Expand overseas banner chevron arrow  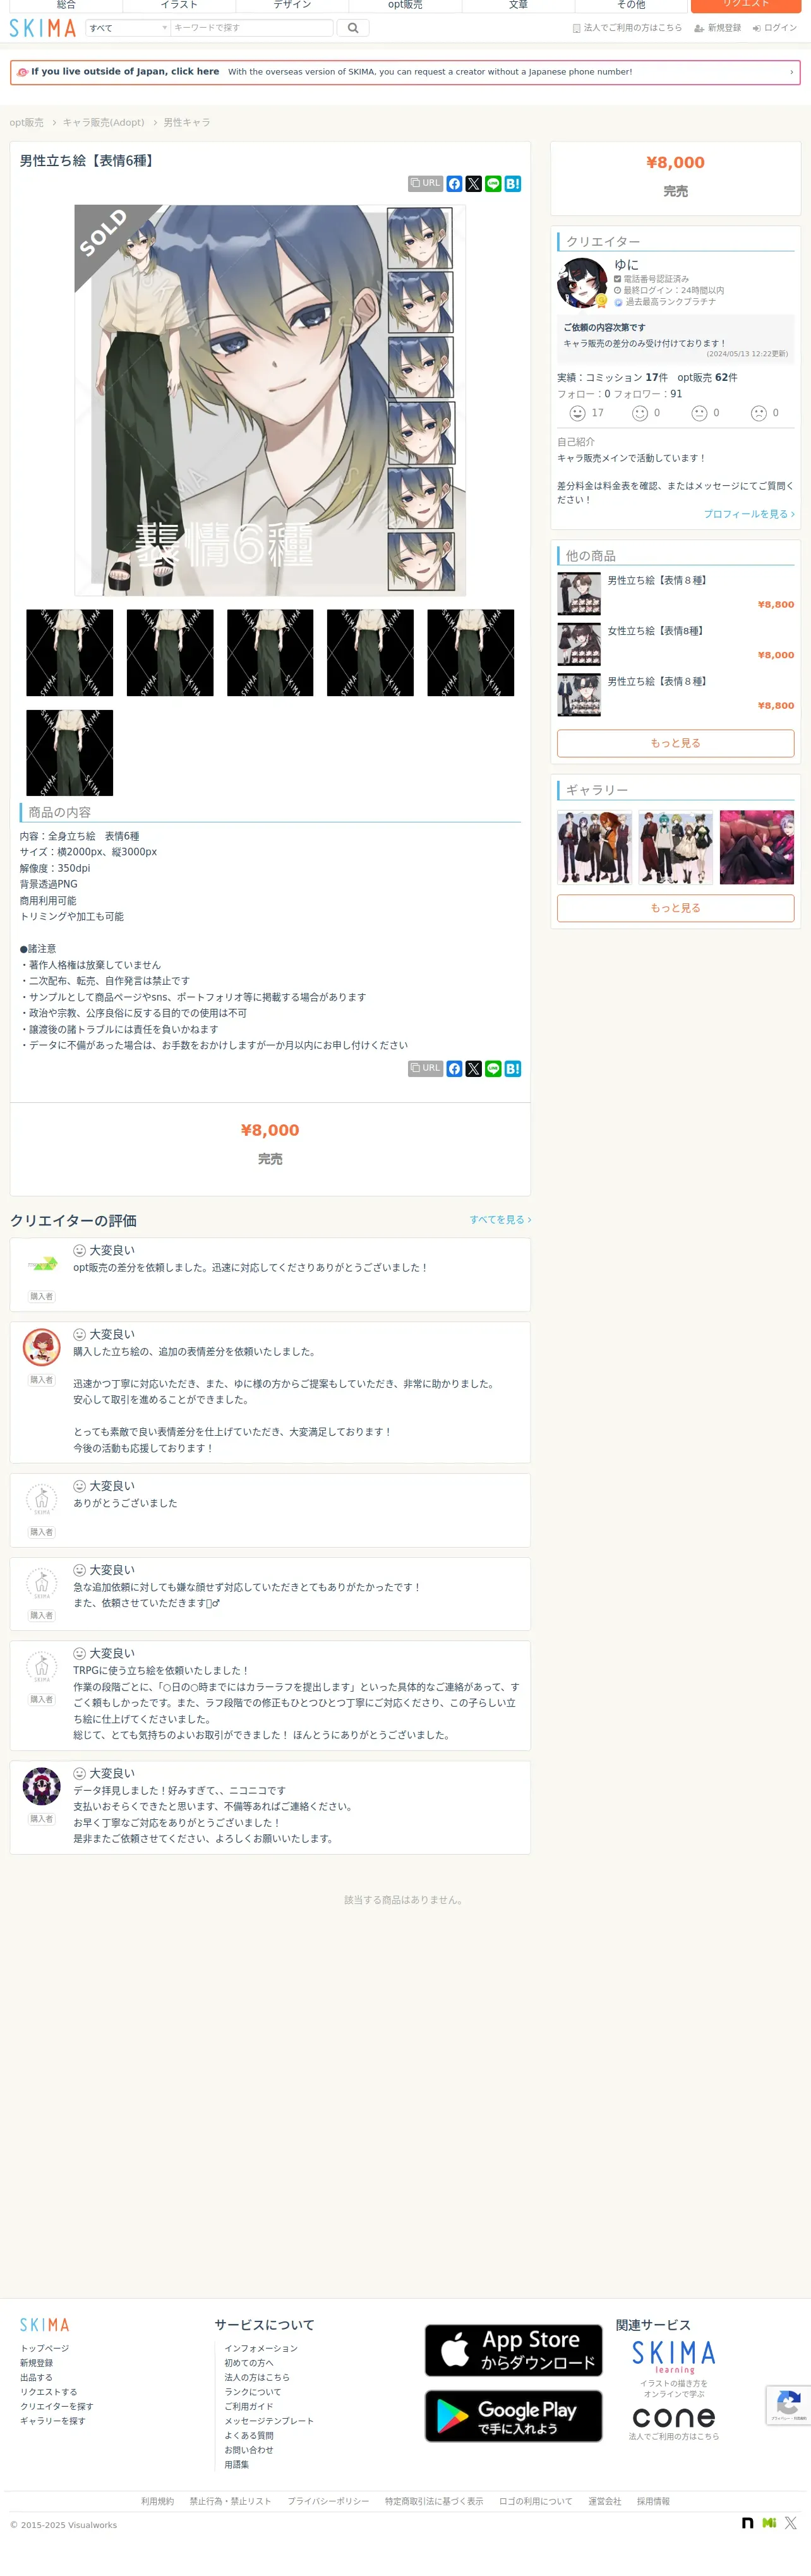pyautogui.click(x=791, y=72)
